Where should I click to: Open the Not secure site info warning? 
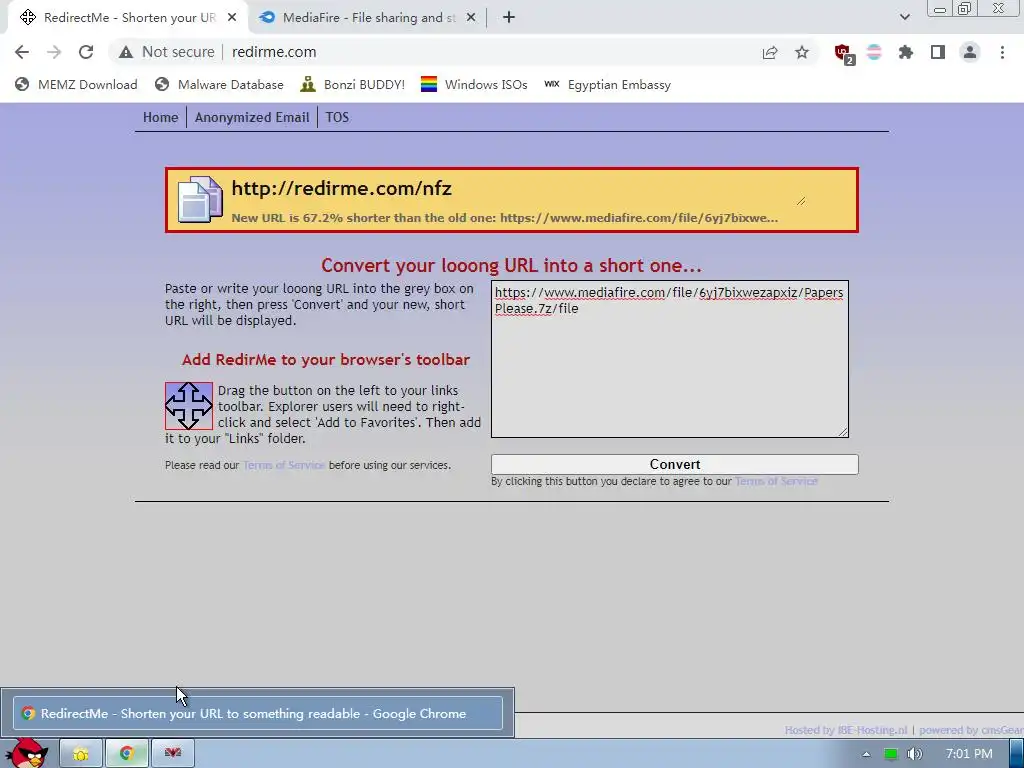click(x=167, y=52)
